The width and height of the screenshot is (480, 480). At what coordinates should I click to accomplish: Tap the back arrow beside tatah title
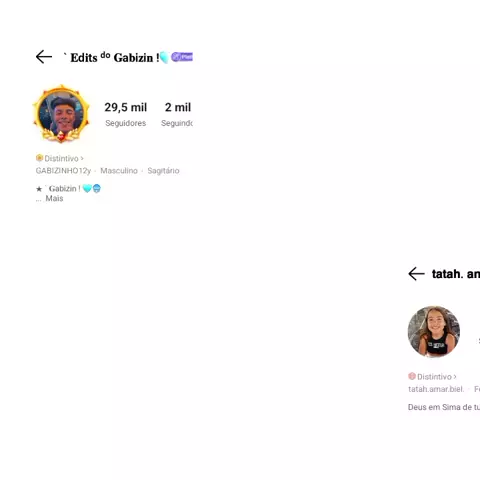(x=416, y=274)
